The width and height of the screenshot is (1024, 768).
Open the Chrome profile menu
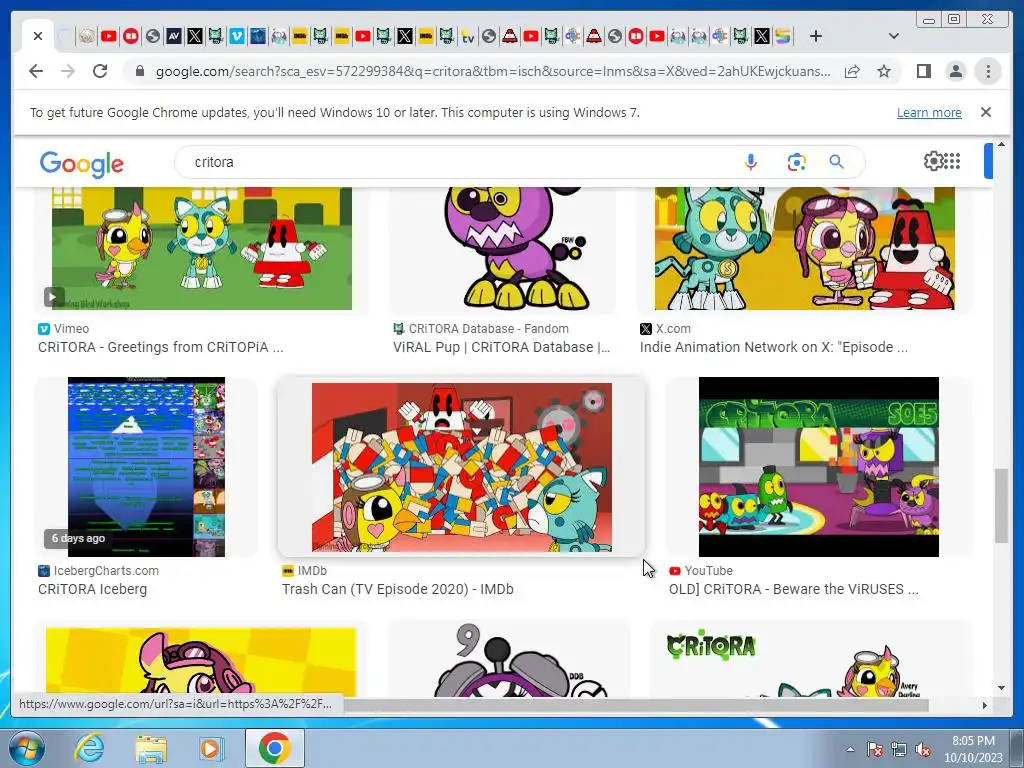[x=955, y=71]
